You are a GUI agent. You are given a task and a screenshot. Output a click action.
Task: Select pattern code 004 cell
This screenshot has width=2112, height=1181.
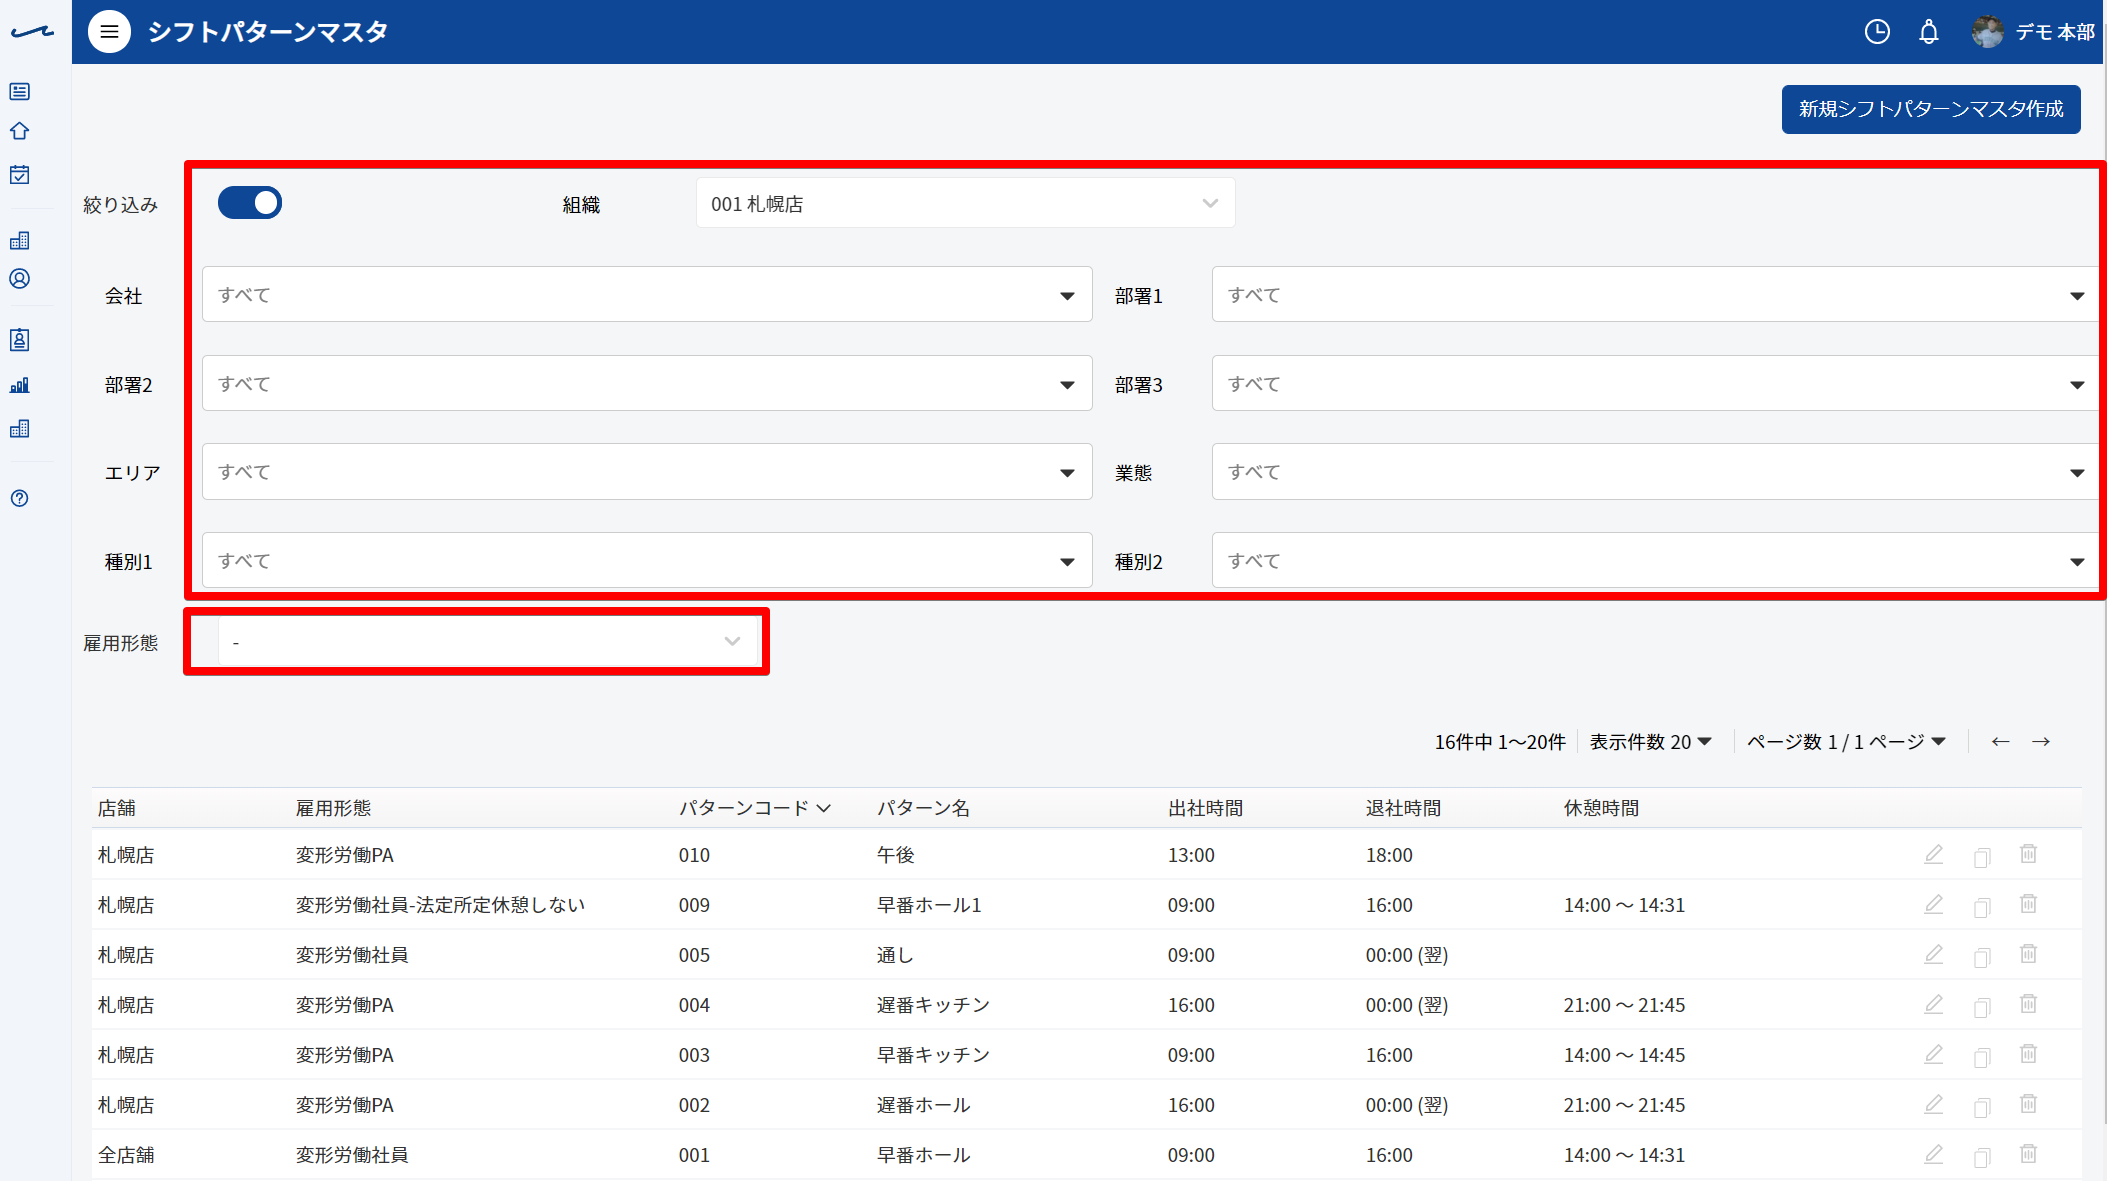tap(694, 1005)
